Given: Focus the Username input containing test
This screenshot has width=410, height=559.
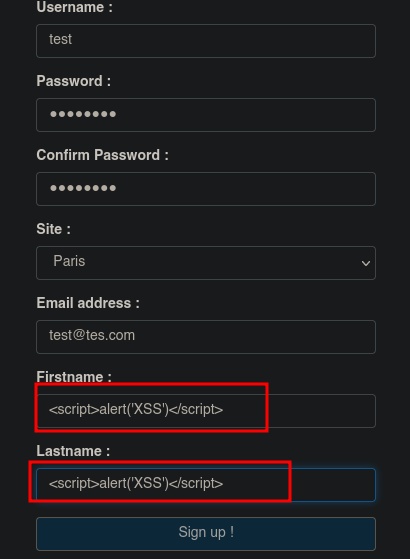Looking at the screenshot, I should coord(206,41).
